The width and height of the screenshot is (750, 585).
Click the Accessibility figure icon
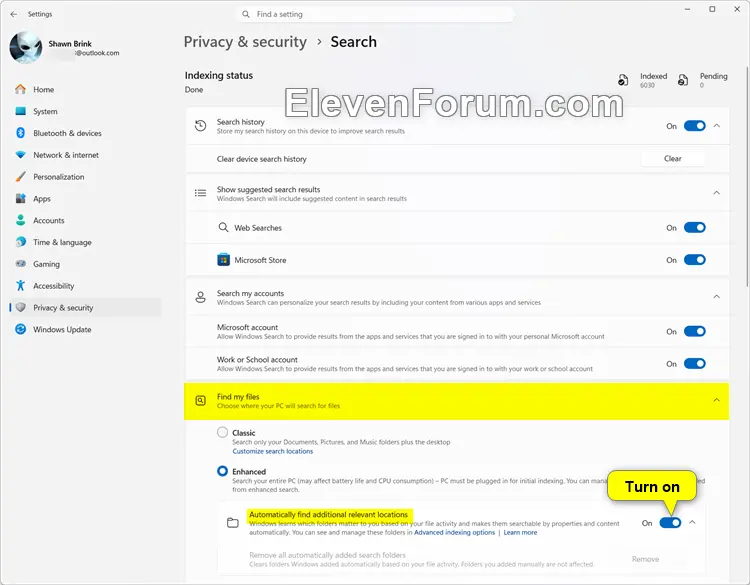pyautogui.click(x=20, y=286)
